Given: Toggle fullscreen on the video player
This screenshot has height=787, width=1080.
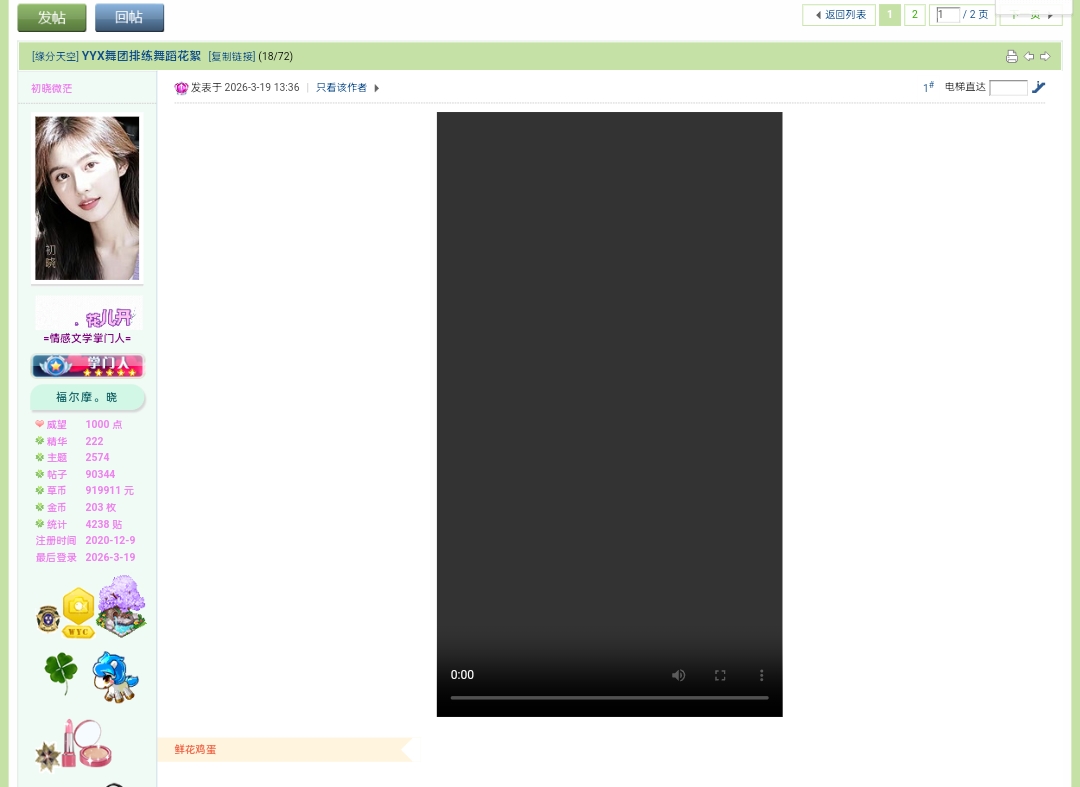Looking at the screenshot, I should 720,675.
